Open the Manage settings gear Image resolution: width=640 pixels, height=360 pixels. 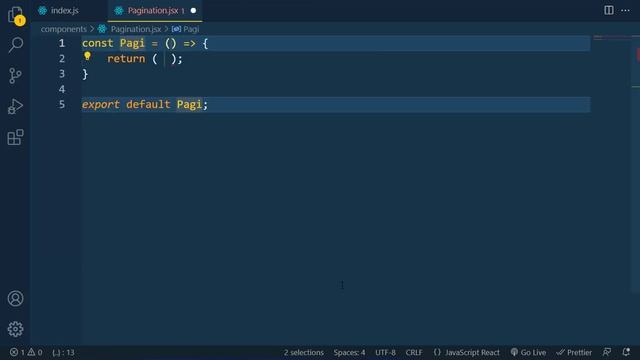(x=16, y=329)
